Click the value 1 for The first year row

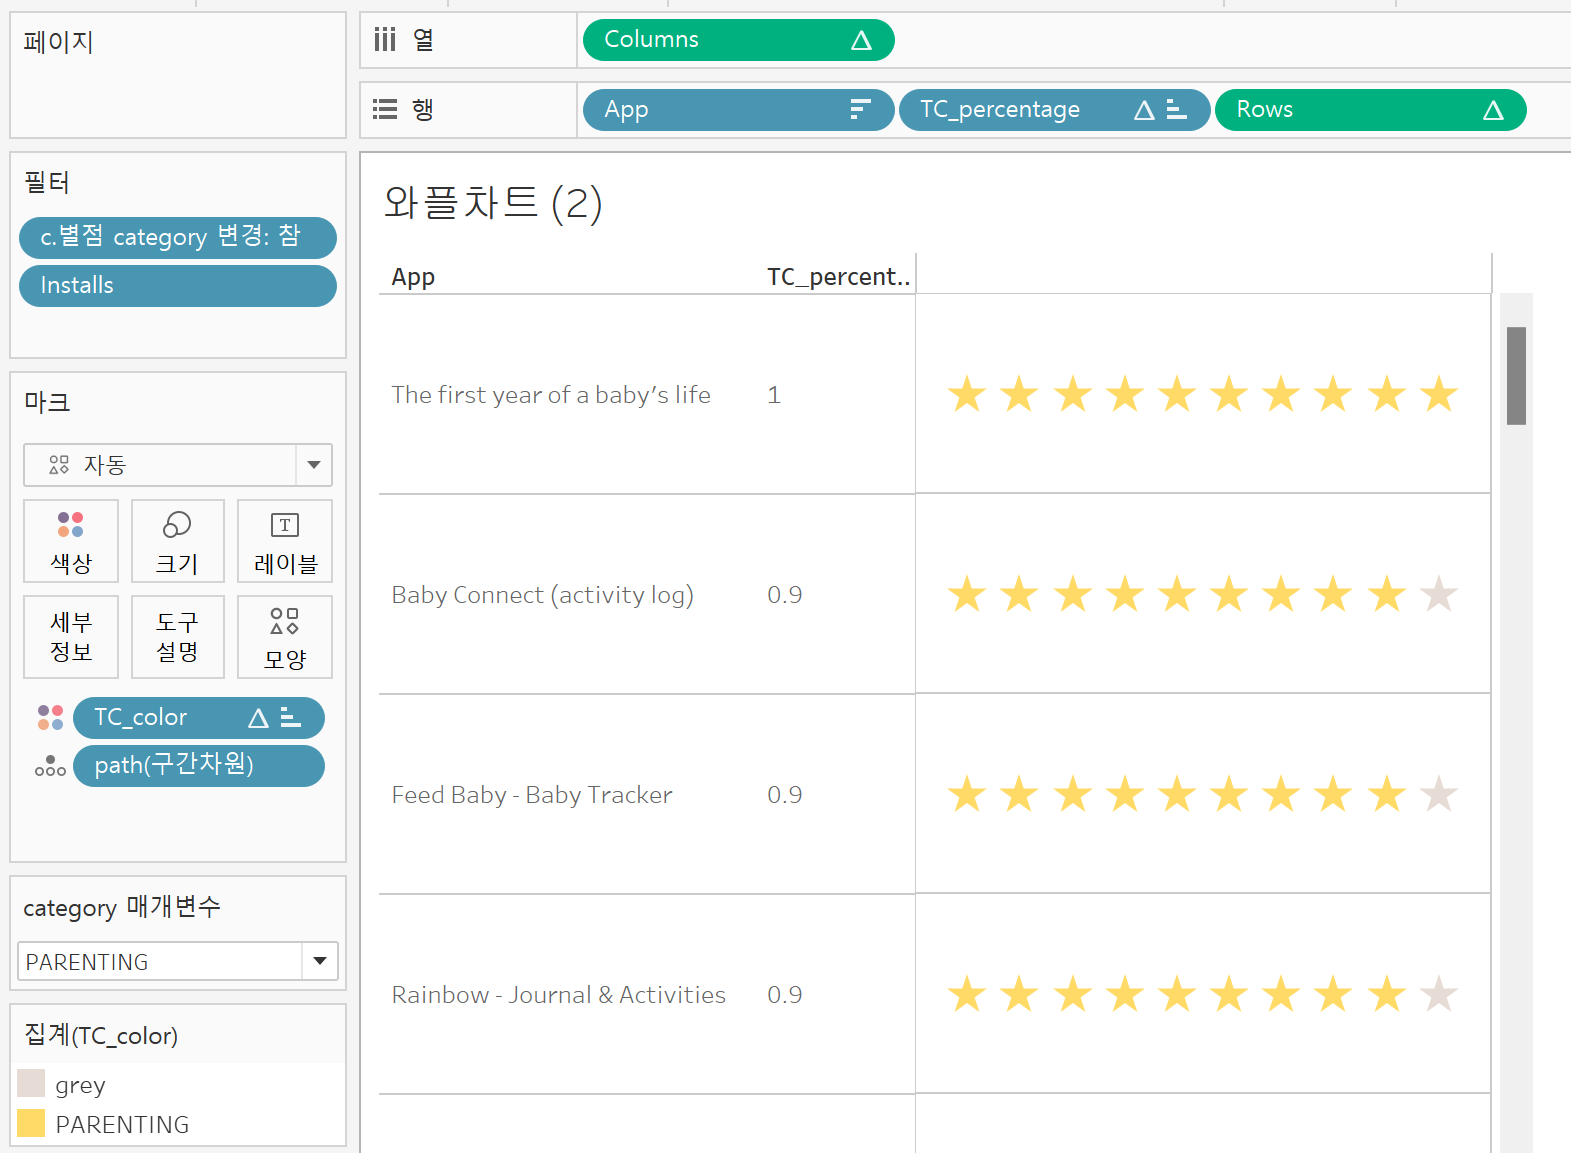tap(774, 395)
